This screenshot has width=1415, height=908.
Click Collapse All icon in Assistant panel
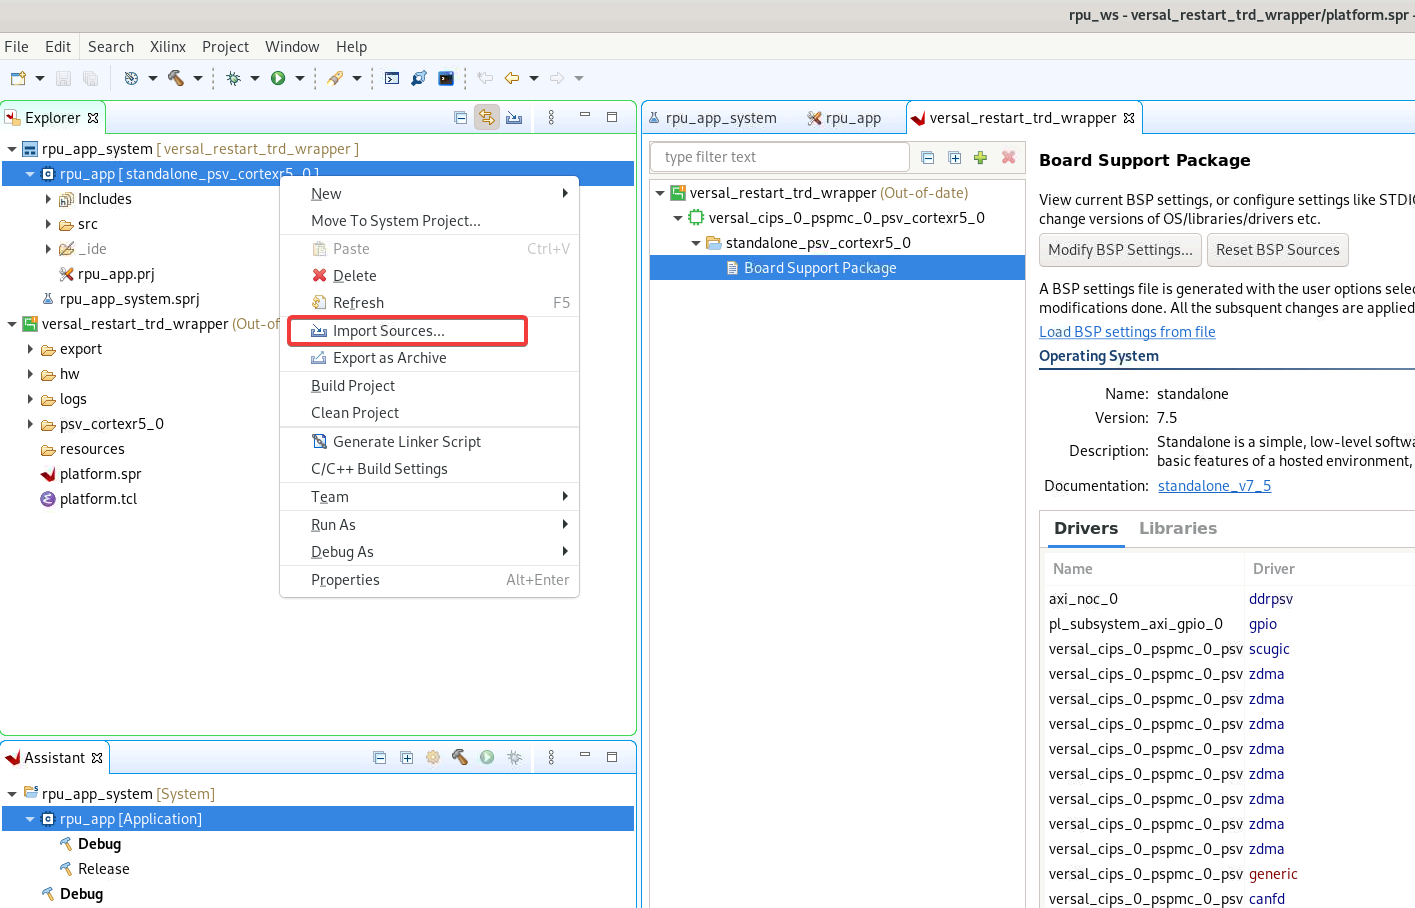(x=380, y=757)
